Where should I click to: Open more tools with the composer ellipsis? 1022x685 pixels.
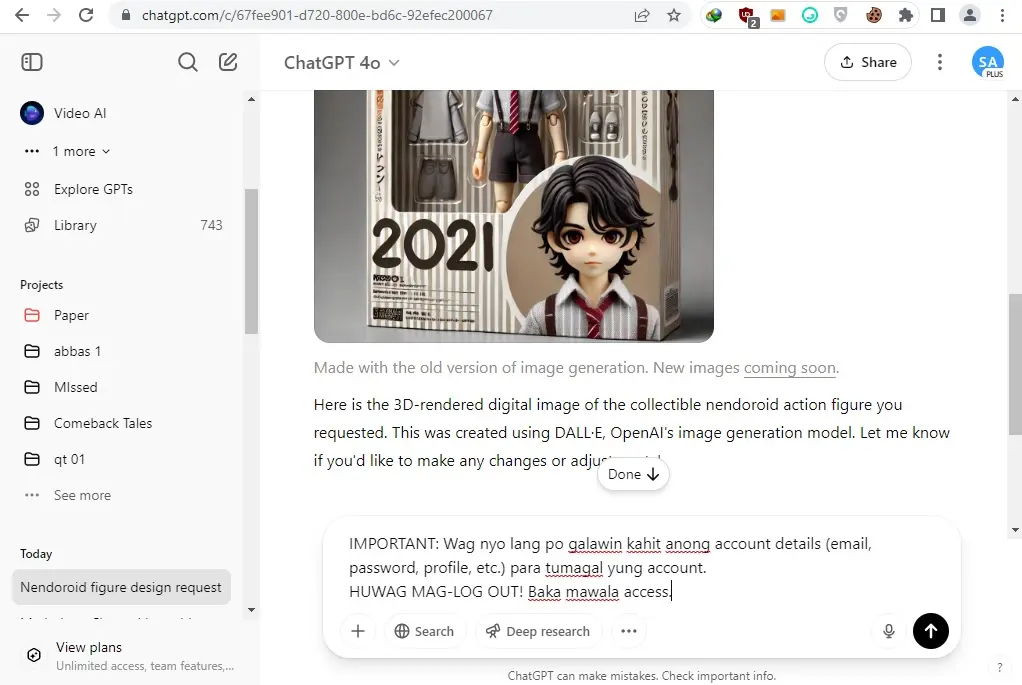tap(628, 631)
